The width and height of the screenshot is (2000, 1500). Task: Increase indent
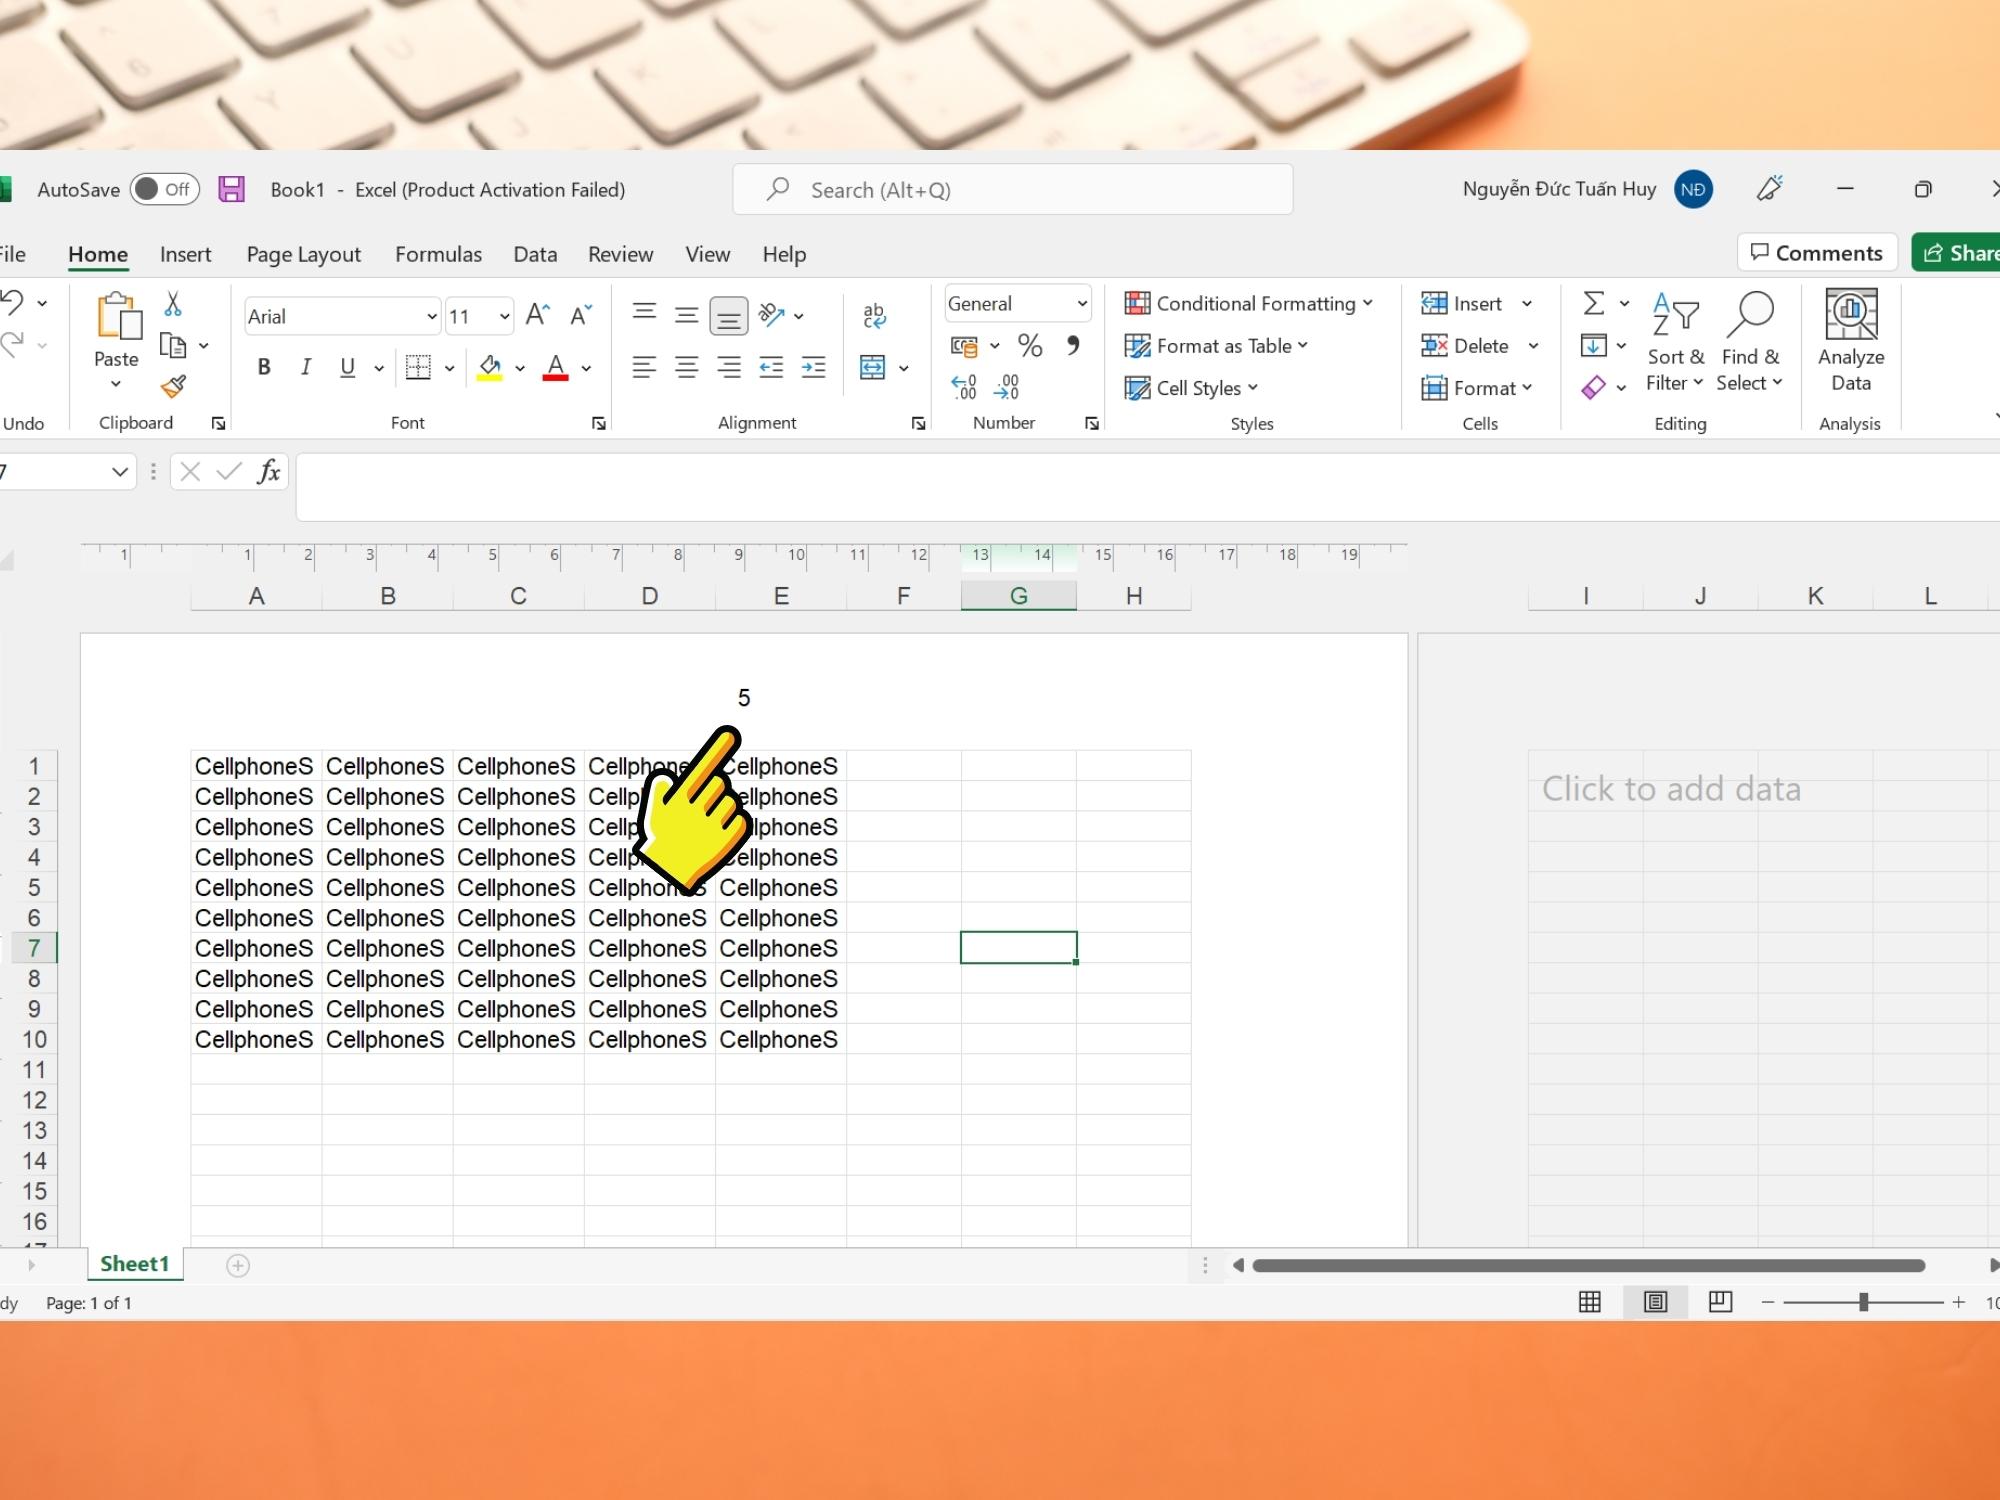click(x=814, y=367)
